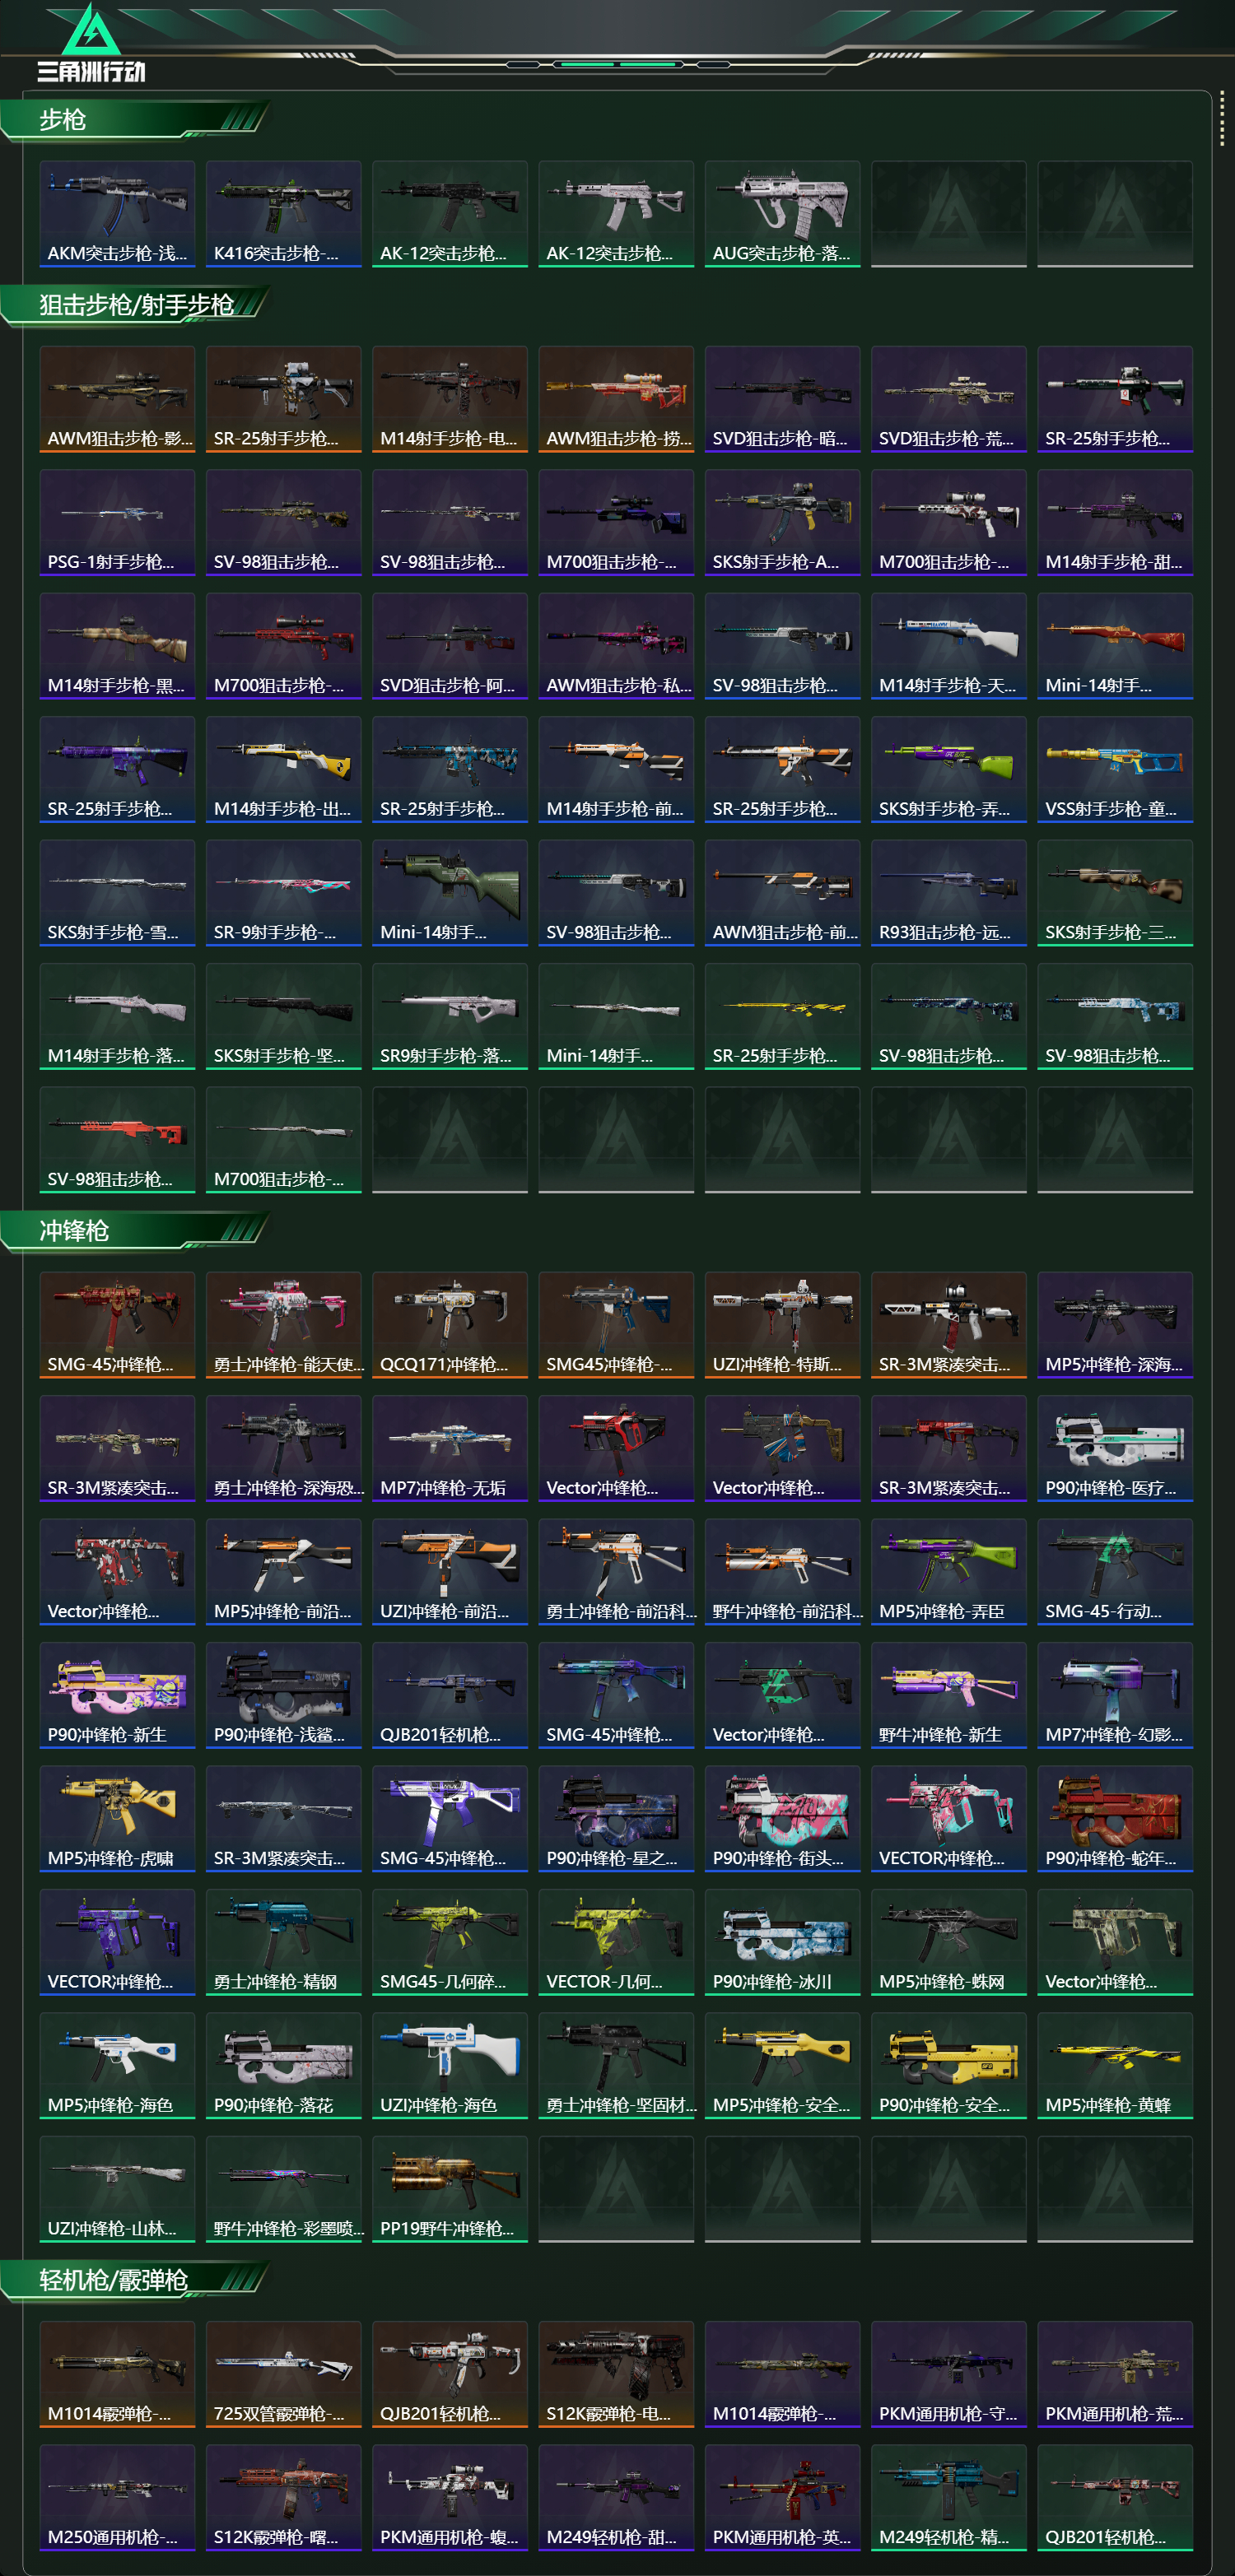
Task: Open the K416突击步枪 skin item
Action: click(283, 214)
